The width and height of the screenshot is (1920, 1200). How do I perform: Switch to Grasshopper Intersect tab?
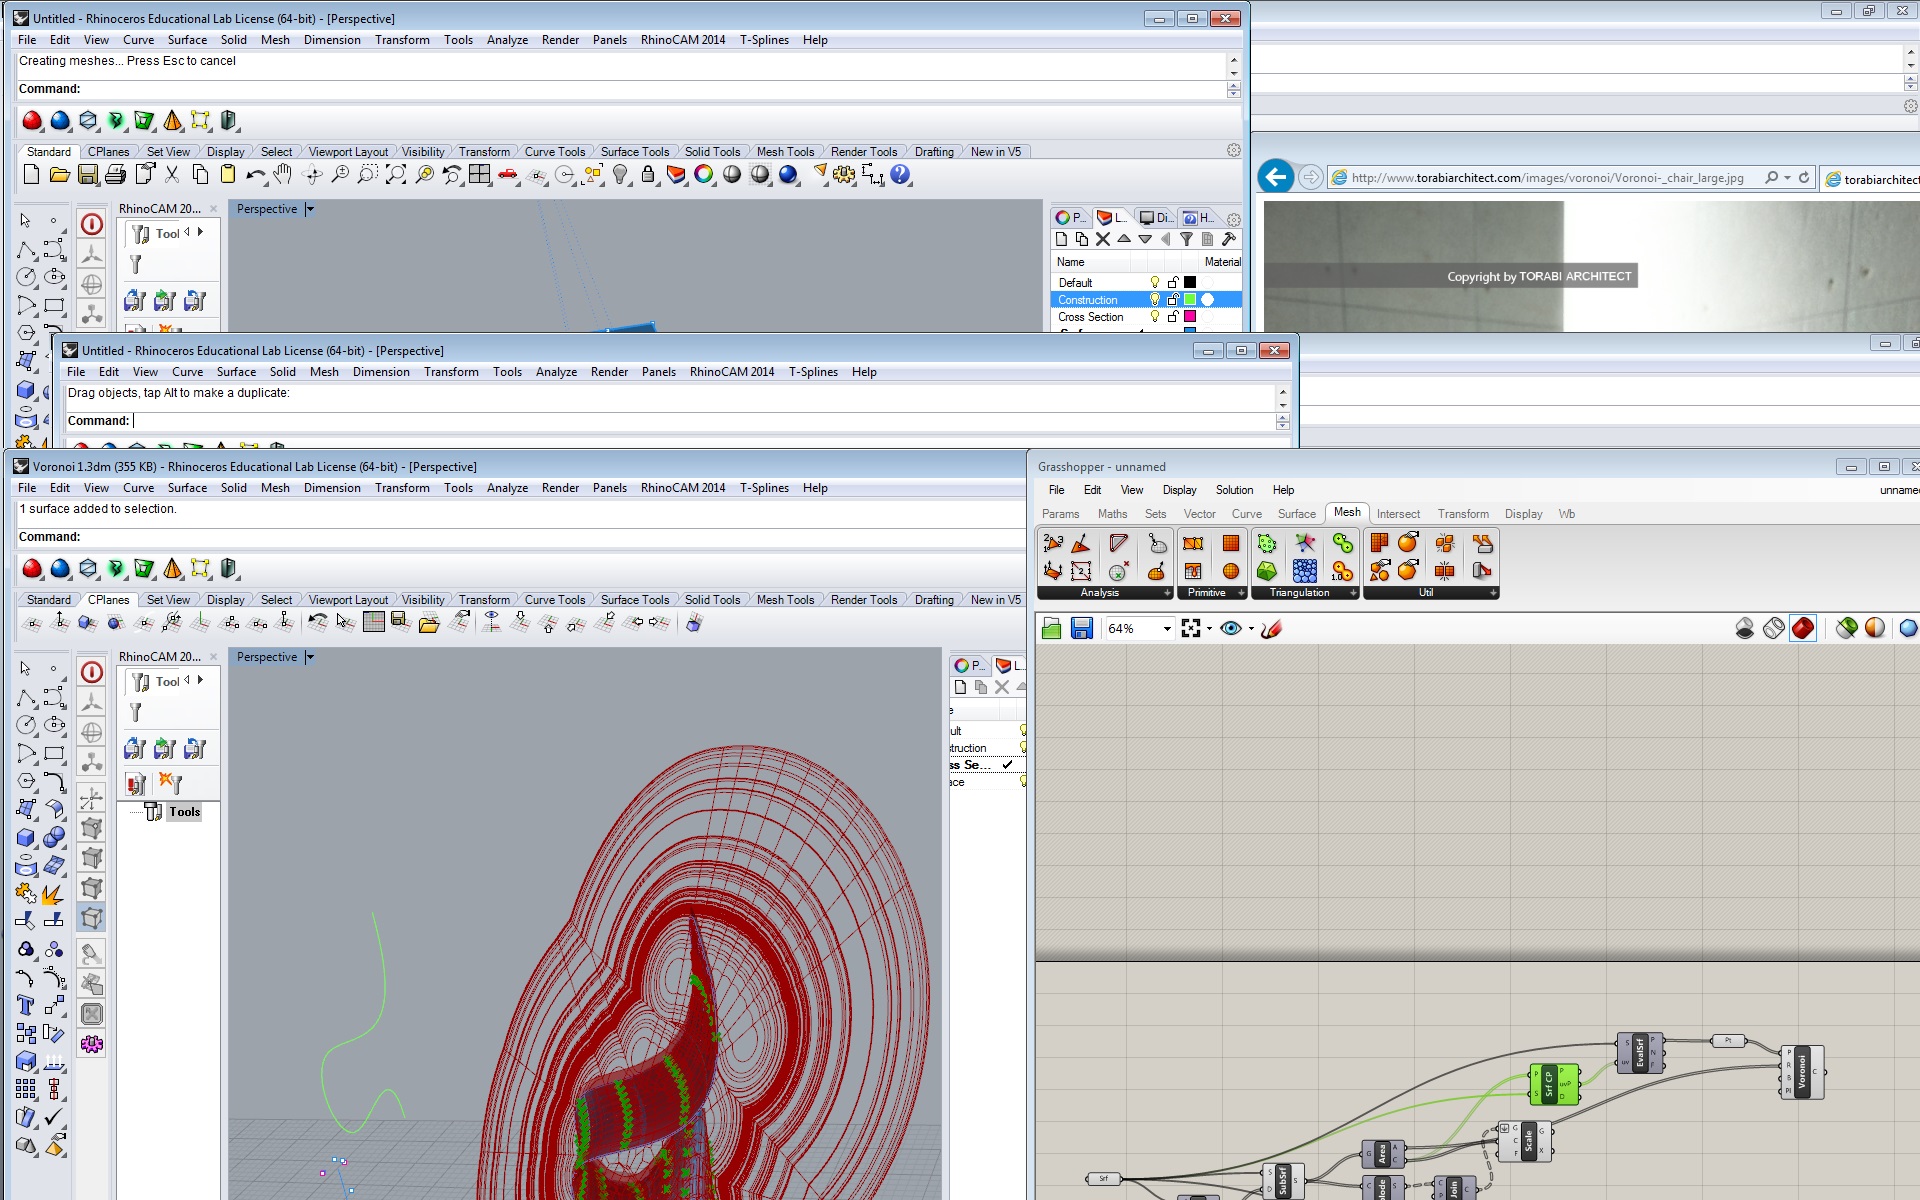pos(1397,514)
